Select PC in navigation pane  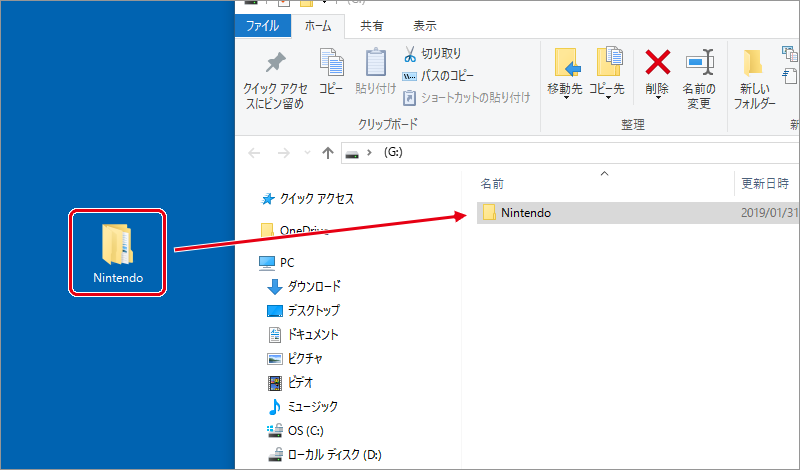277,263
